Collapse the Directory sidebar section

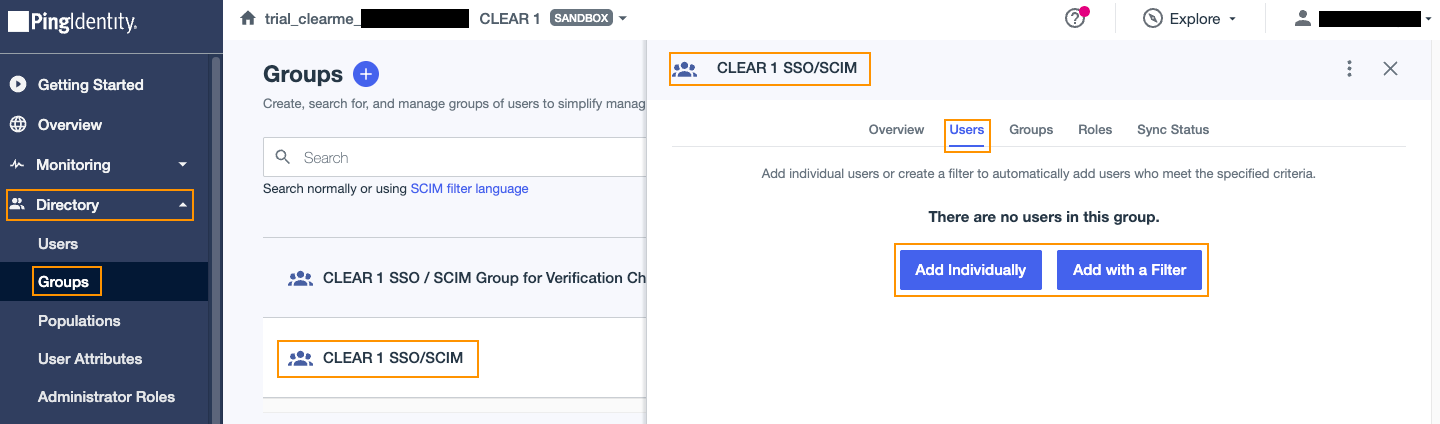tap(182, 205)
